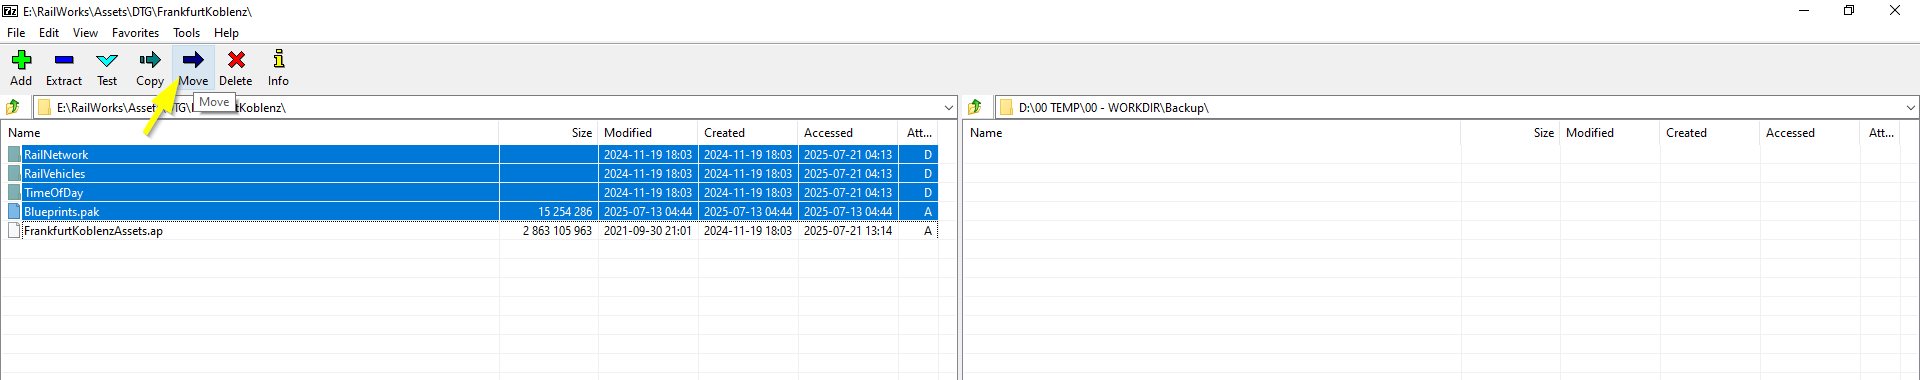Screen dimensions: 1920x380
Task: Click the Add toolbar icon
Action: point(21,61)
